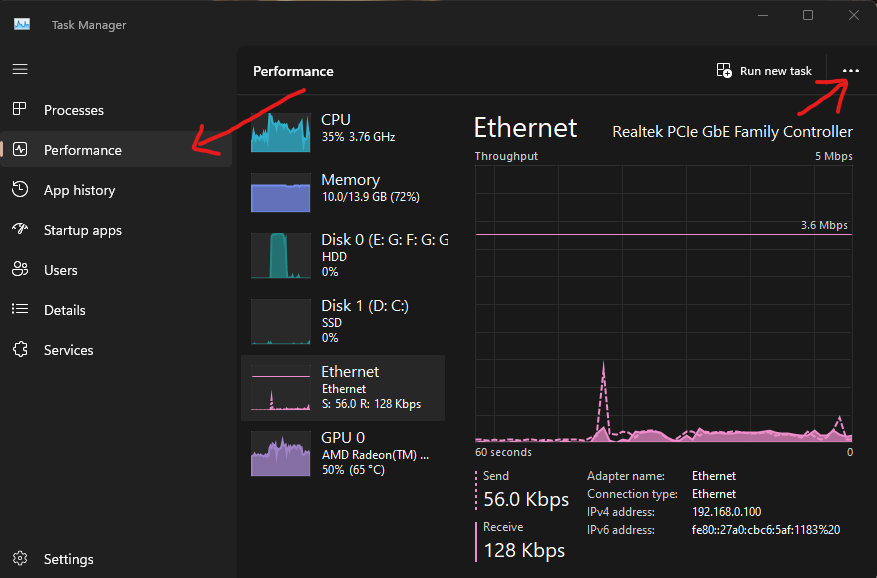The width and height of the screenshot is (877, 578).
Task: Select the Ethernet item in resource list
Action: point(343,387)
